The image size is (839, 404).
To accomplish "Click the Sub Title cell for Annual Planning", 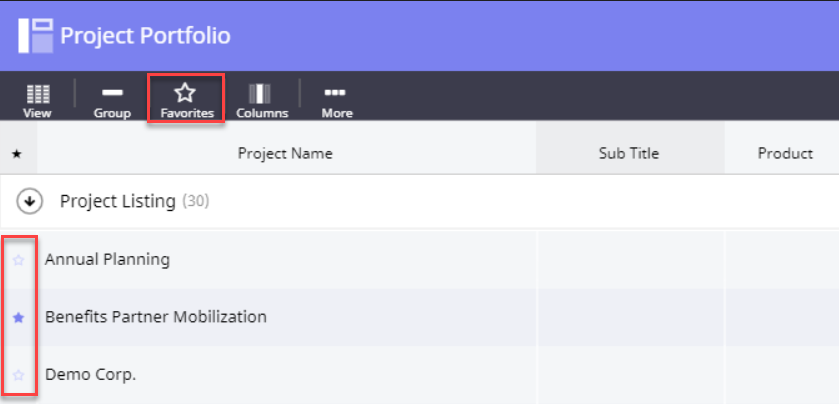I will pyautogui.click(x=629, y=260).
